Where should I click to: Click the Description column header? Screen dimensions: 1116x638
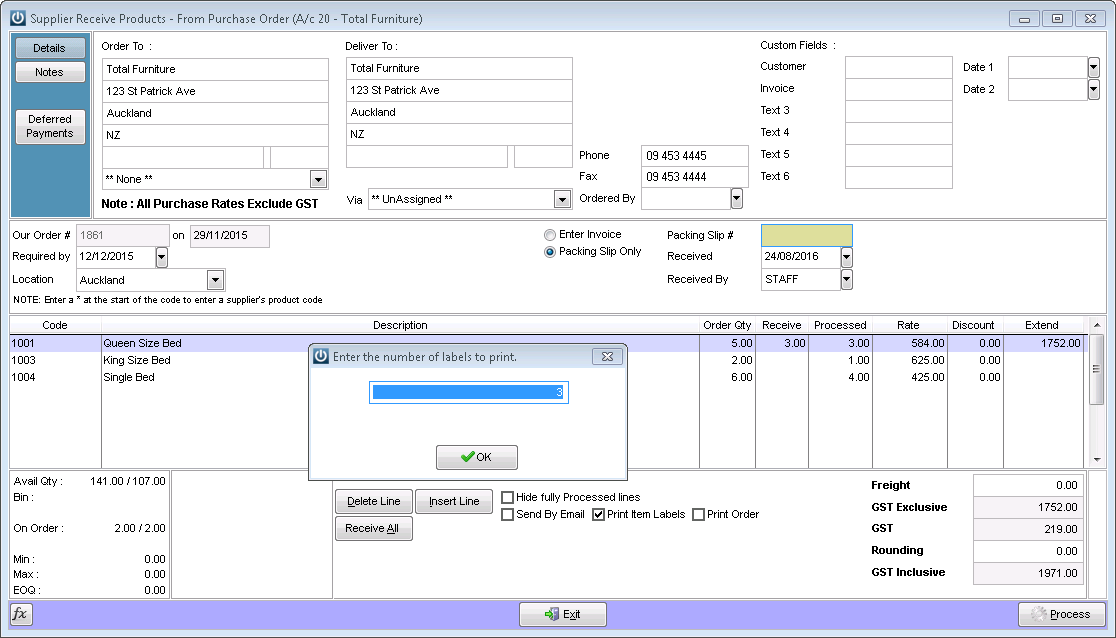400,325
